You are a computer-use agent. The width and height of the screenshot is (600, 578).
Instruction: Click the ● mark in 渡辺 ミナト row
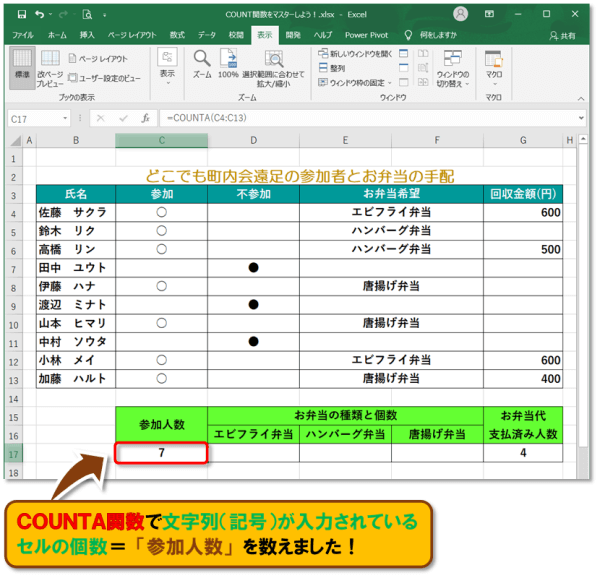253,305
